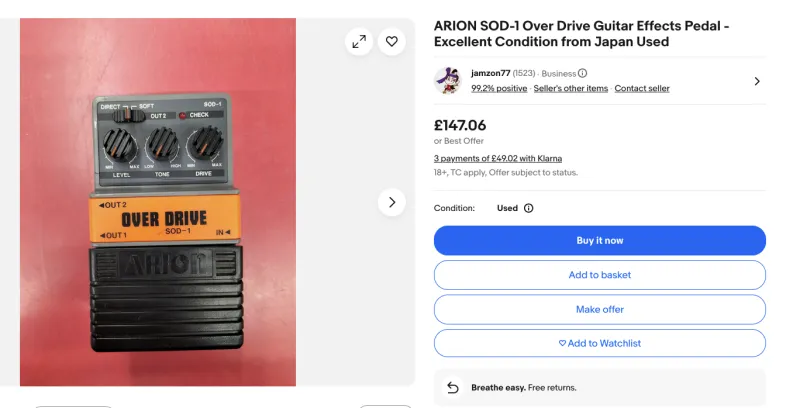Click the ARION pedal product photo

(158, 202)
